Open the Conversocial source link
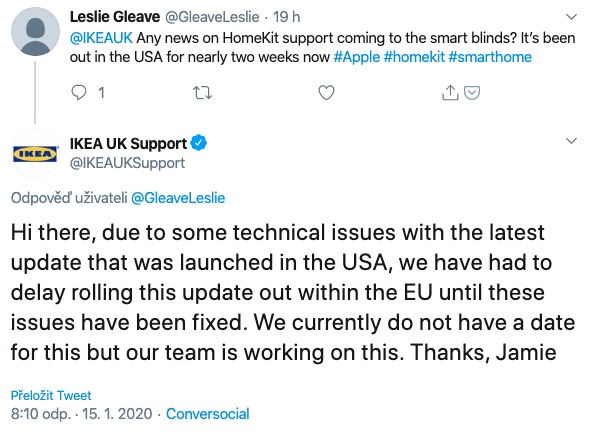The width and height of the screenshot is (590, 436). (208, 414)
